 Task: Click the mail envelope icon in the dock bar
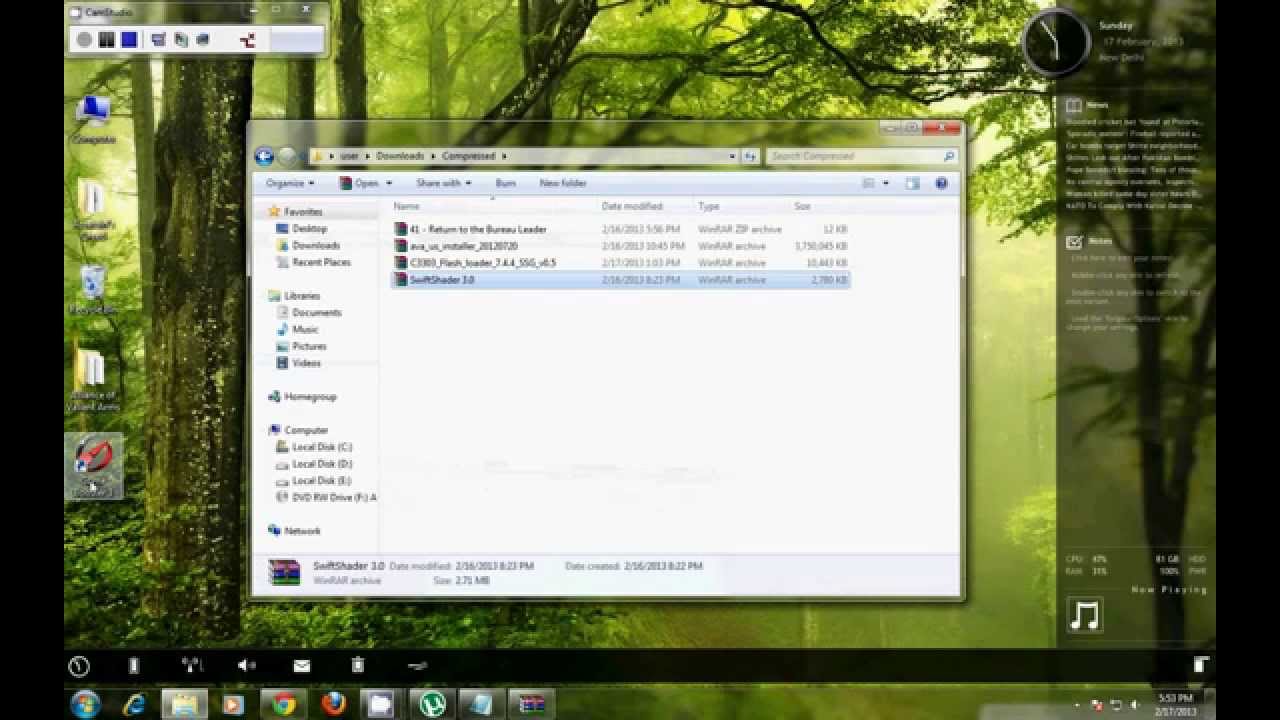[302, 665]
